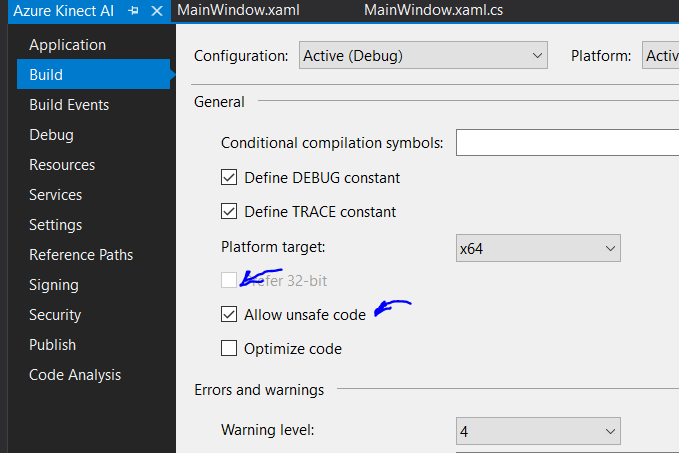The height and width of the screenshot is (453, 679).
Task: Disable Allow unsafe code checkbox
Action: click(x=229, y=315)
